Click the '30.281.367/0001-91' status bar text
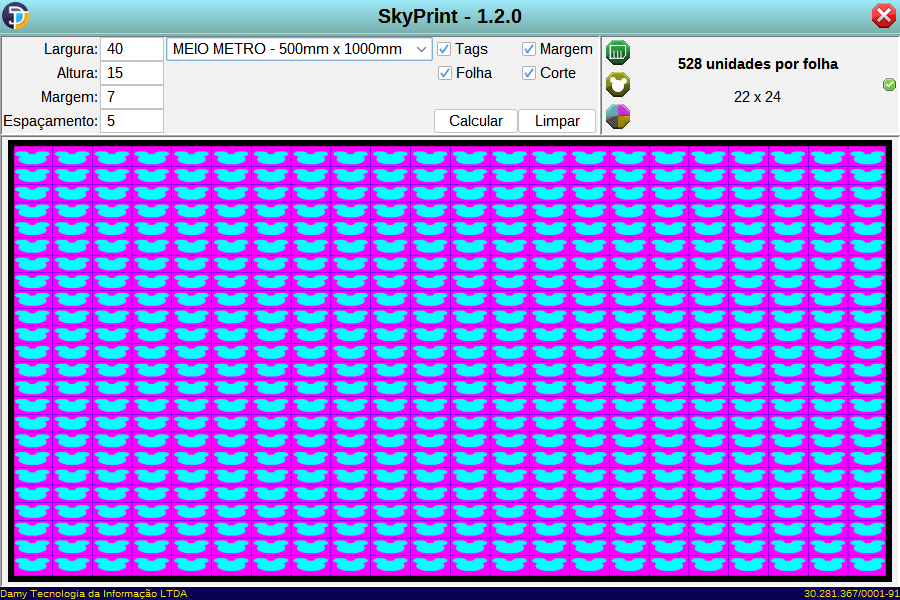The width and height of the screenshot is (900, 600). (x=852, y=594)
